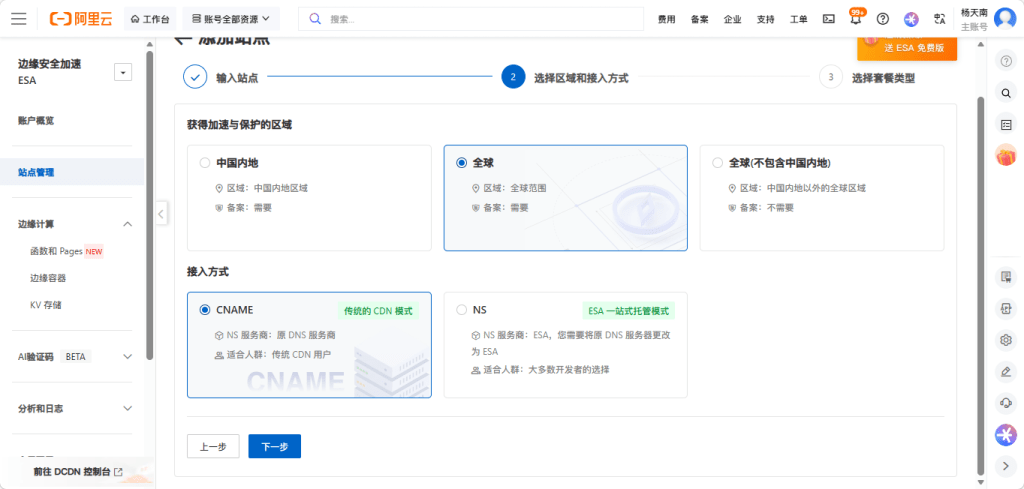Select the 中国内地 region radio
1024x489 pixels.
pyautogui.click(x=205, y=163)
